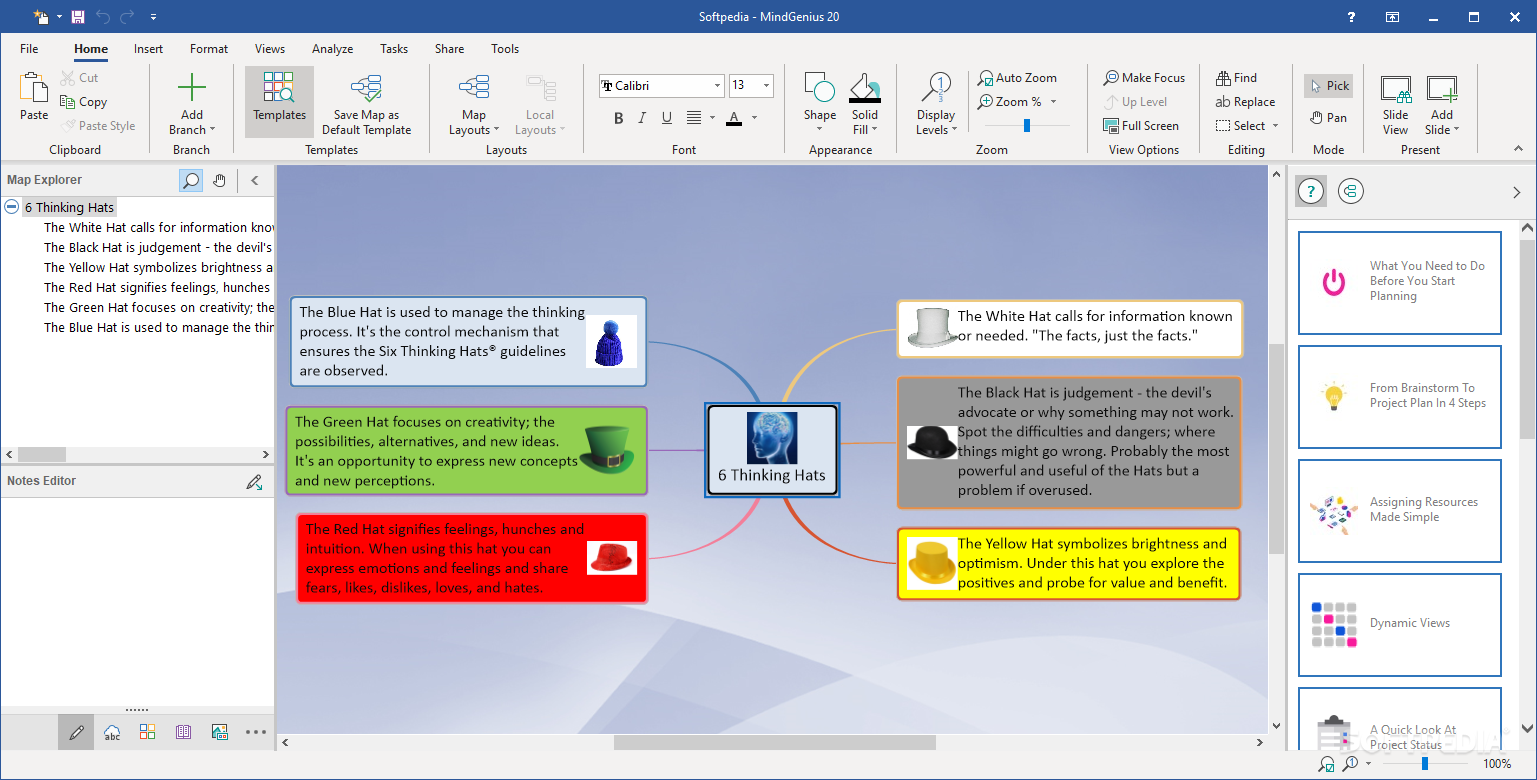
Task: Click the Solid Fill paint bucket
Action: [x=865, y=88]
